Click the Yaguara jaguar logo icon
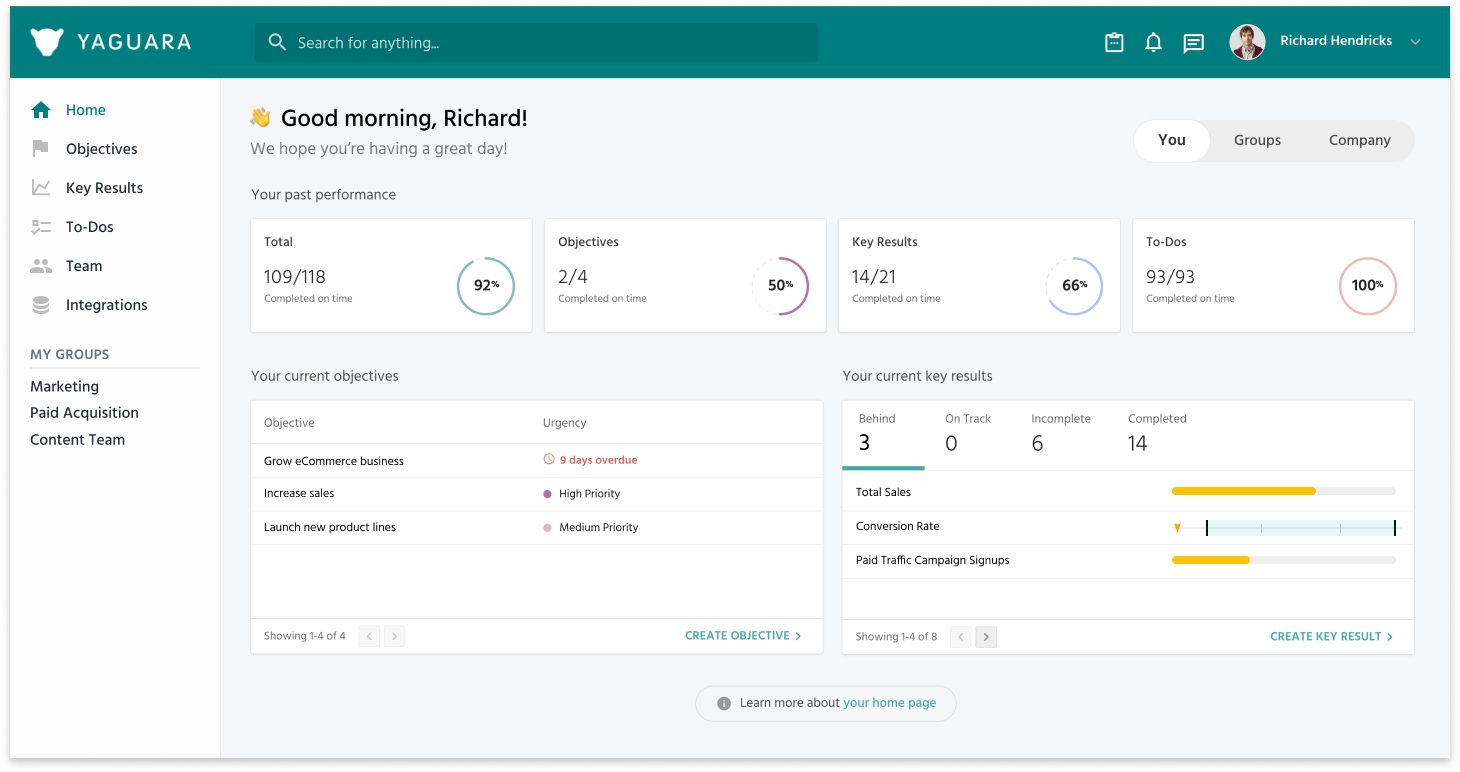This screenshot has height=772, width=1460. pyautogui.click(x=47, y=42)
